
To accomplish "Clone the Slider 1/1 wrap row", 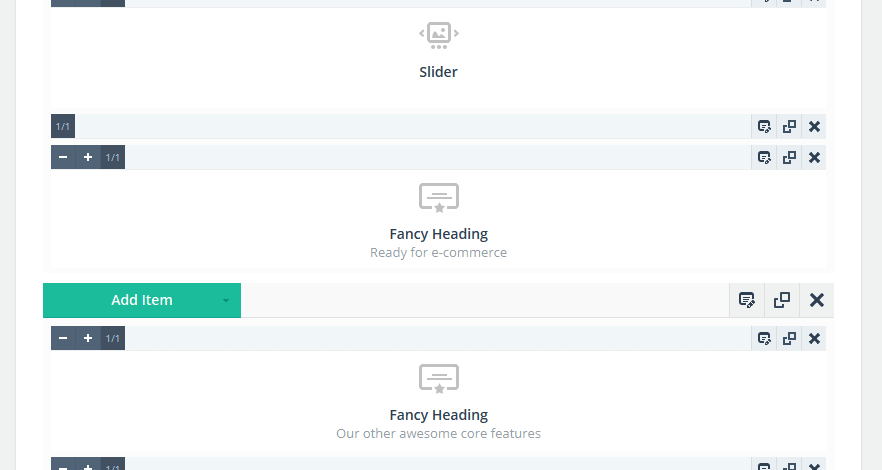I will (x=789, y=126).
